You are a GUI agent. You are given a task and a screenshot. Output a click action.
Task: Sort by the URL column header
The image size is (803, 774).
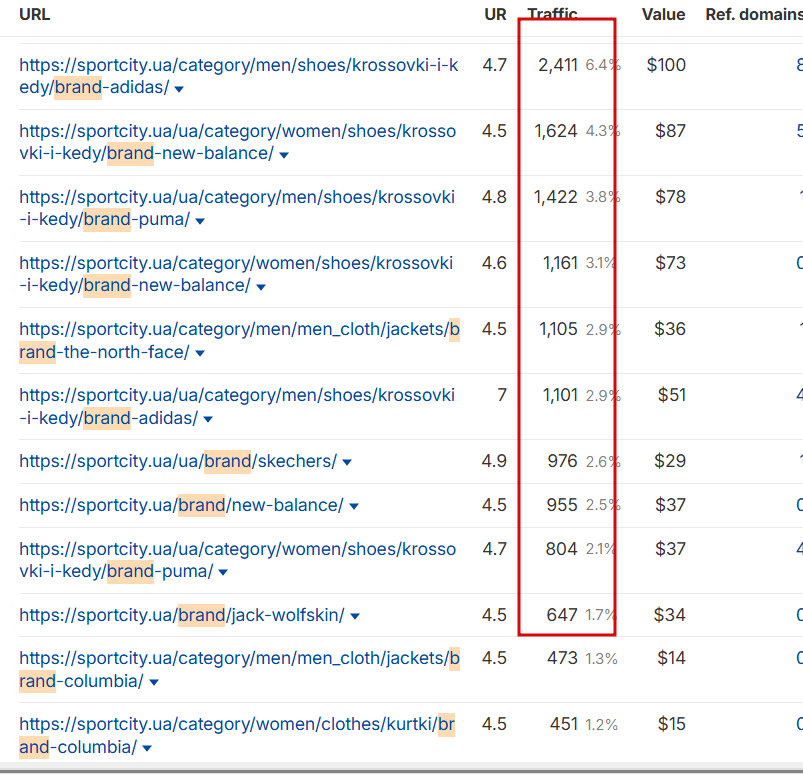coord(34,14)
